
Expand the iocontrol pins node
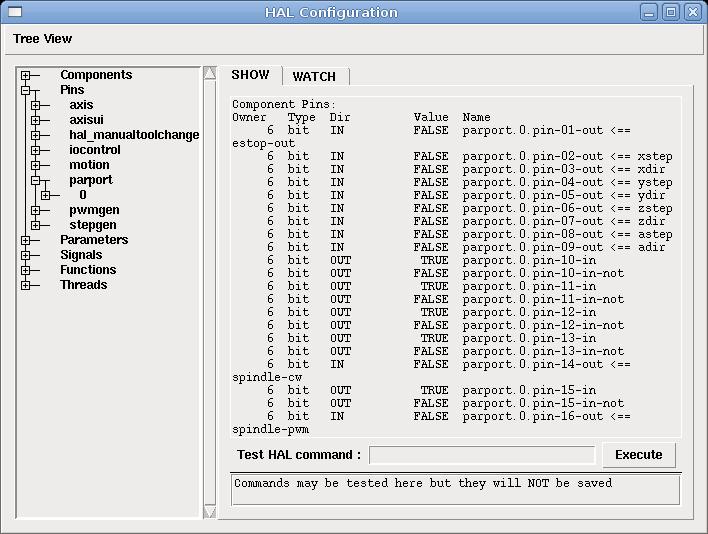36,150
